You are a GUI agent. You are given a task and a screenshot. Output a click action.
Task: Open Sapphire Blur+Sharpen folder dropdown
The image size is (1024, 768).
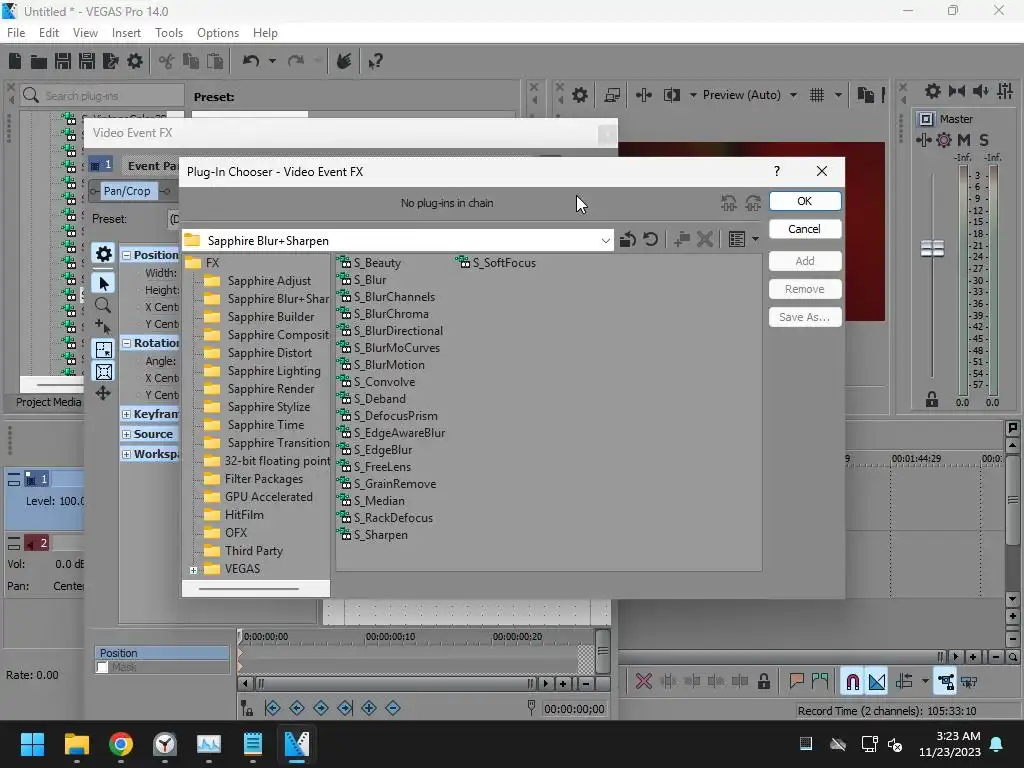click(605, 240)
